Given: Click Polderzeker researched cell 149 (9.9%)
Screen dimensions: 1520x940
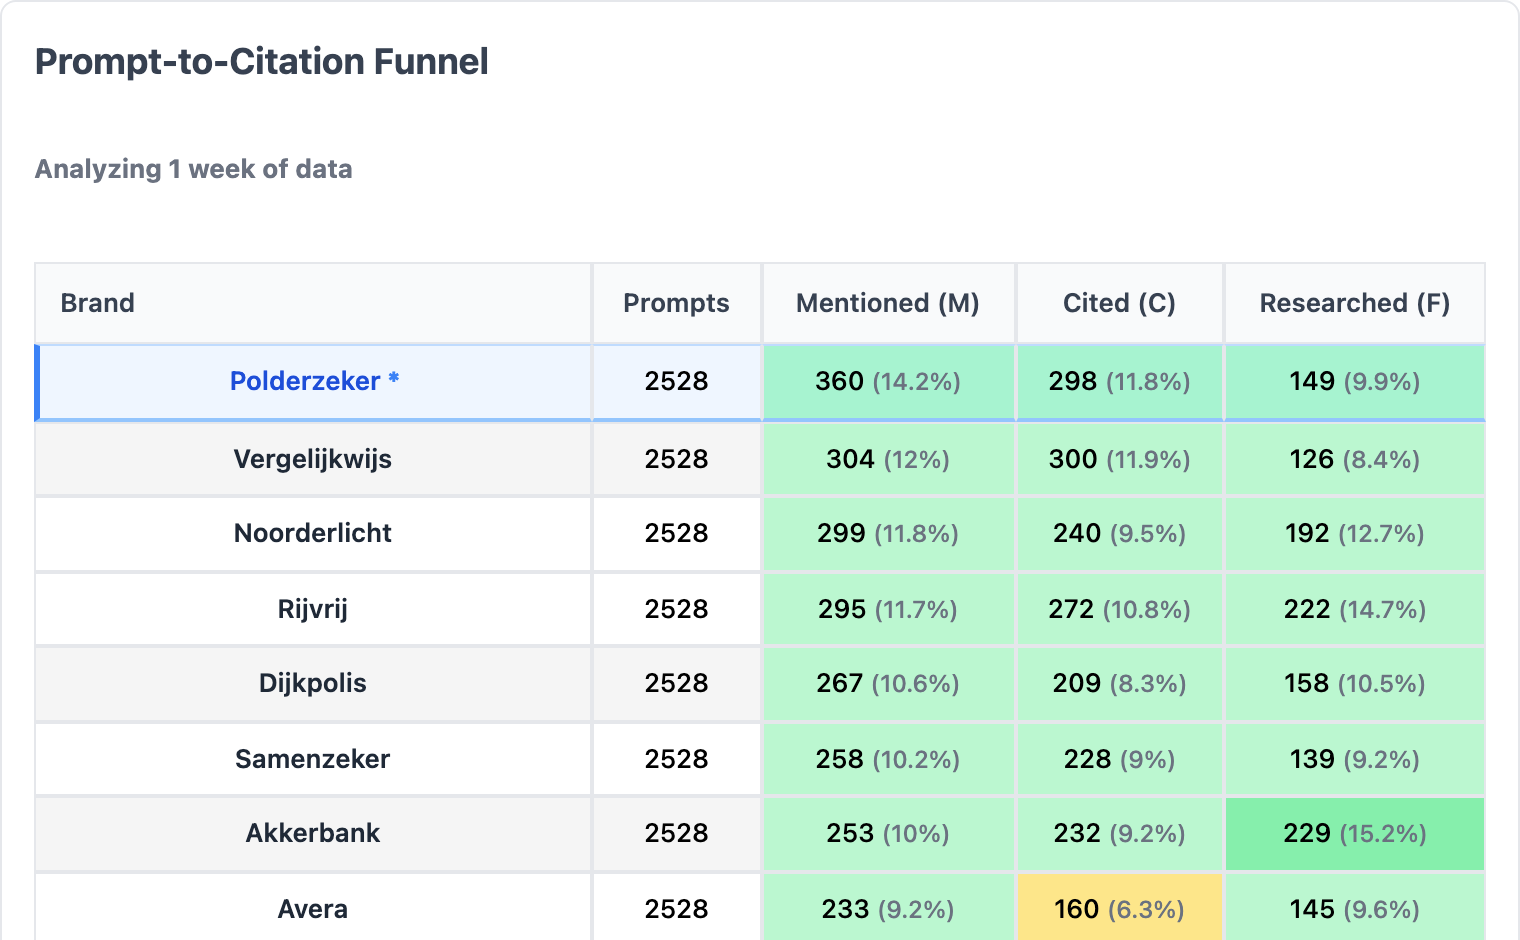Looking at the screenshot, I should 1355,381.
